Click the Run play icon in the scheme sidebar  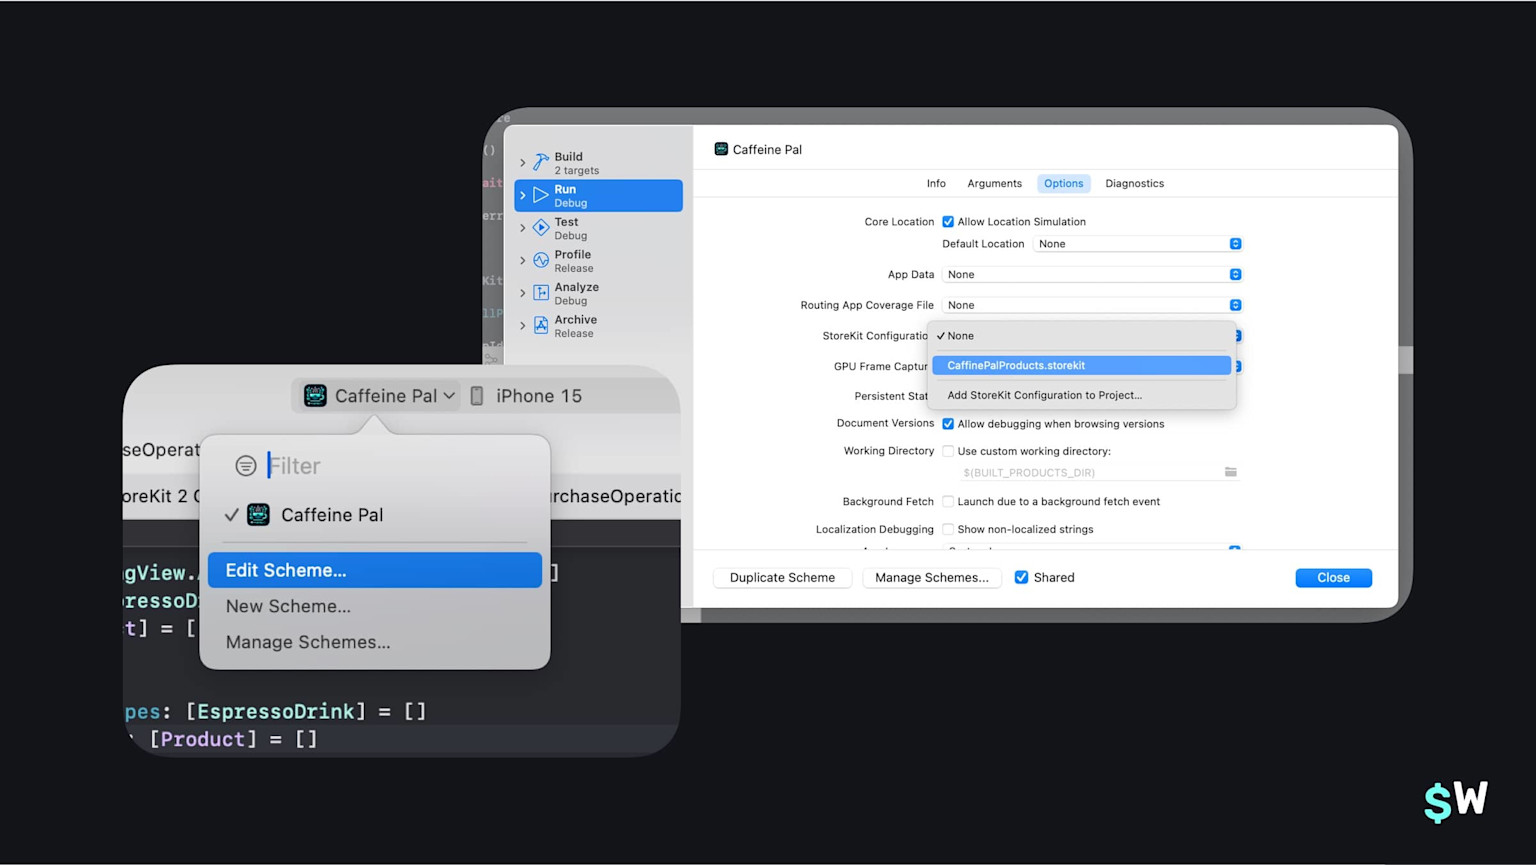540,195
